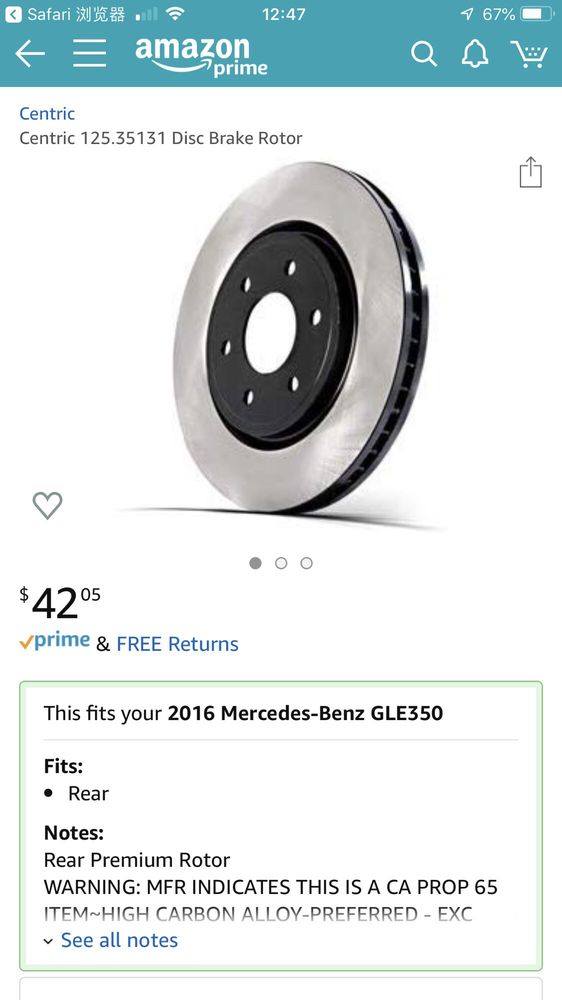Image resolution: width=562 pixels, height=1000 pixels.
Task: Tap the $42.05 price
Action: coord(59,603)
